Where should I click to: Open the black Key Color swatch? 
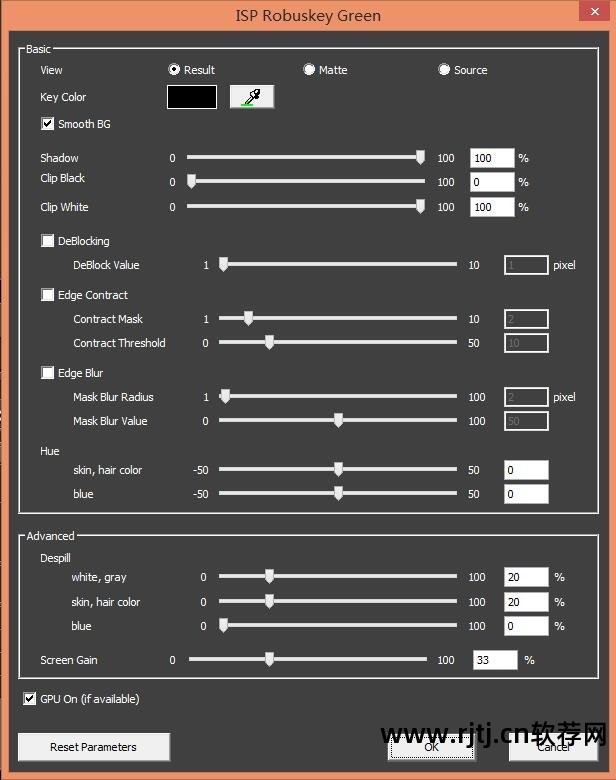click(192, 97)
